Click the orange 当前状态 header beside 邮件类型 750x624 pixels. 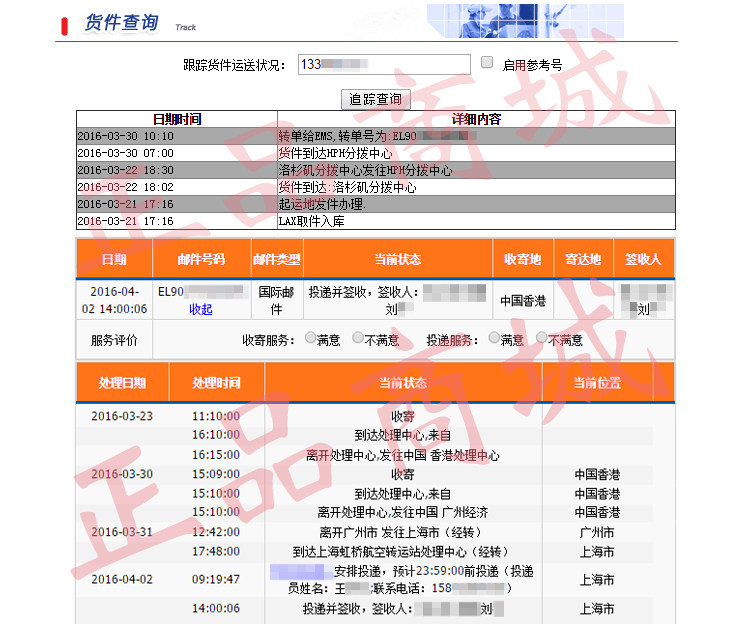[x=398, y=259]
